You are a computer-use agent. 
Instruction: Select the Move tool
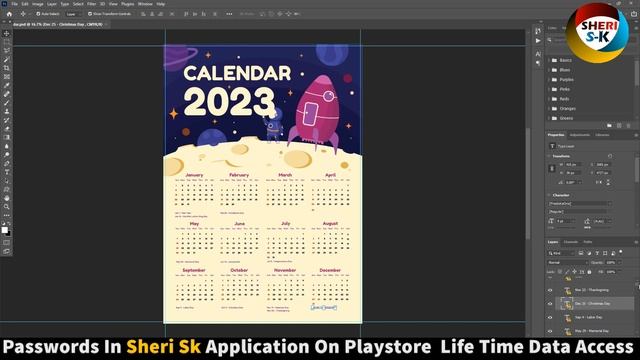(x=7, y=33)
